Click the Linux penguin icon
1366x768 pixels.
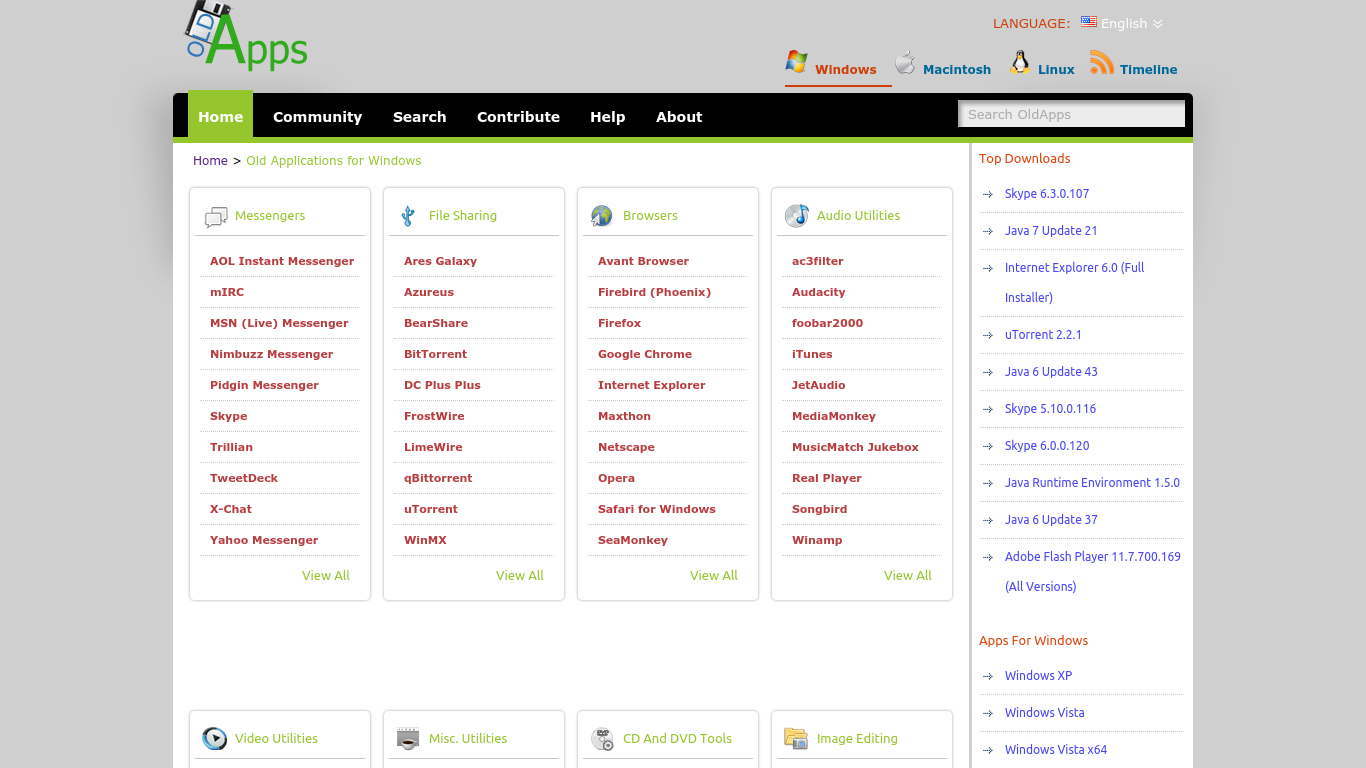pos(1020,62)
